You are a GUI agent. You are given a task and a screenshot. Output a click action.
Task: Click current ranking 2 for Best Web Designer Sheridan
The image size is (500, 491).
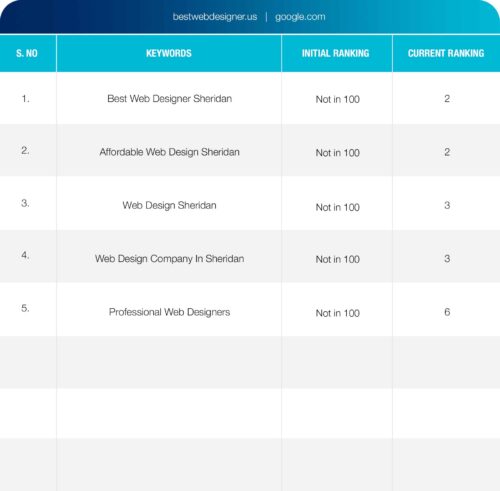click(447, 99)
